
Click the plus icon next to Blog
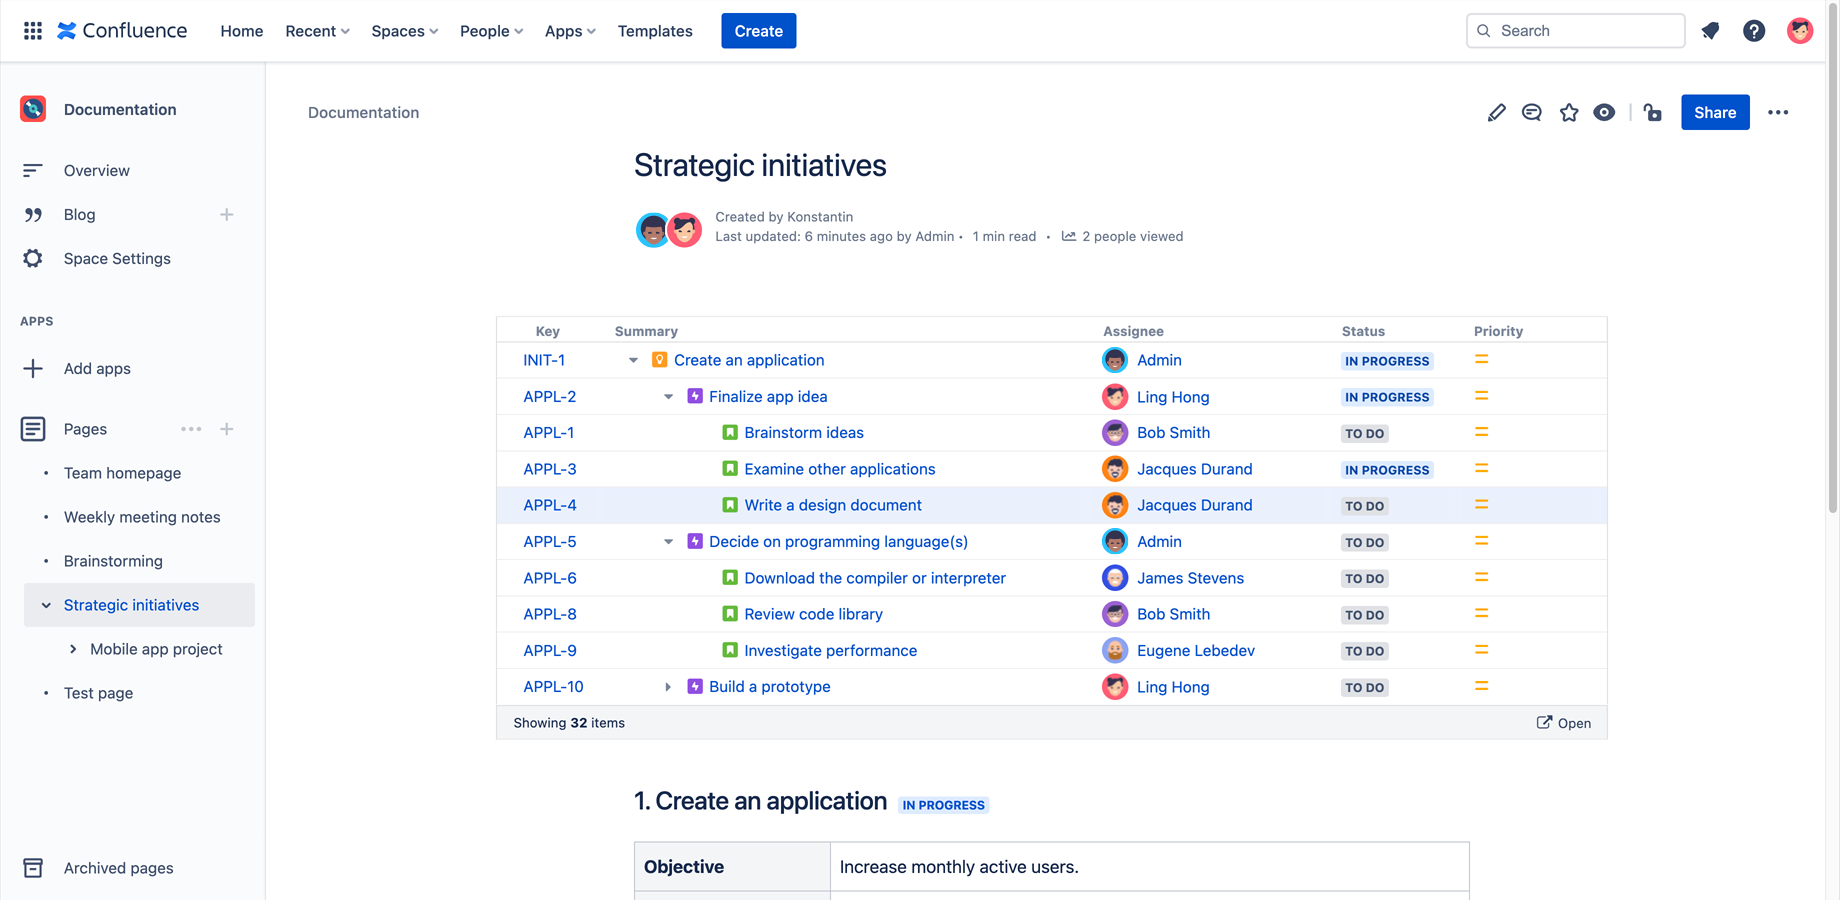click(x=227, y=215)
